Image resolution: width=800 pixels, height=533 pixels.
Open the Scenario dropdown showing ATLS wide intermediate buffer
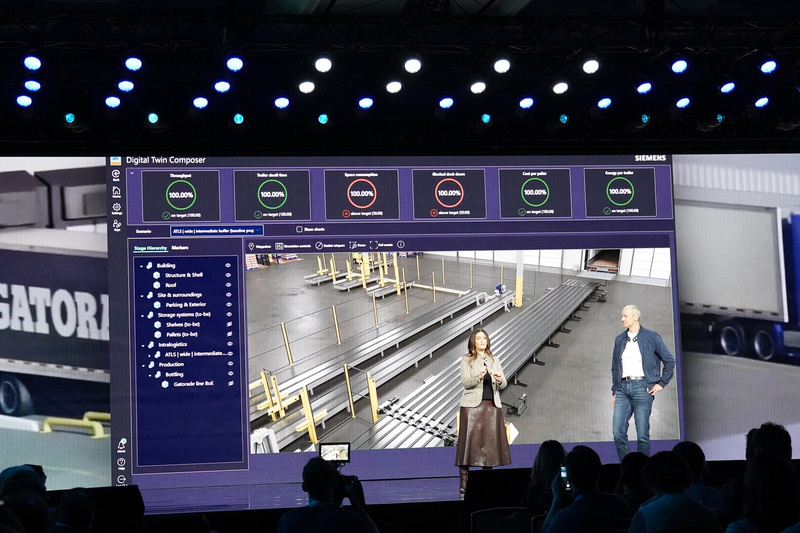pos(216,231)
